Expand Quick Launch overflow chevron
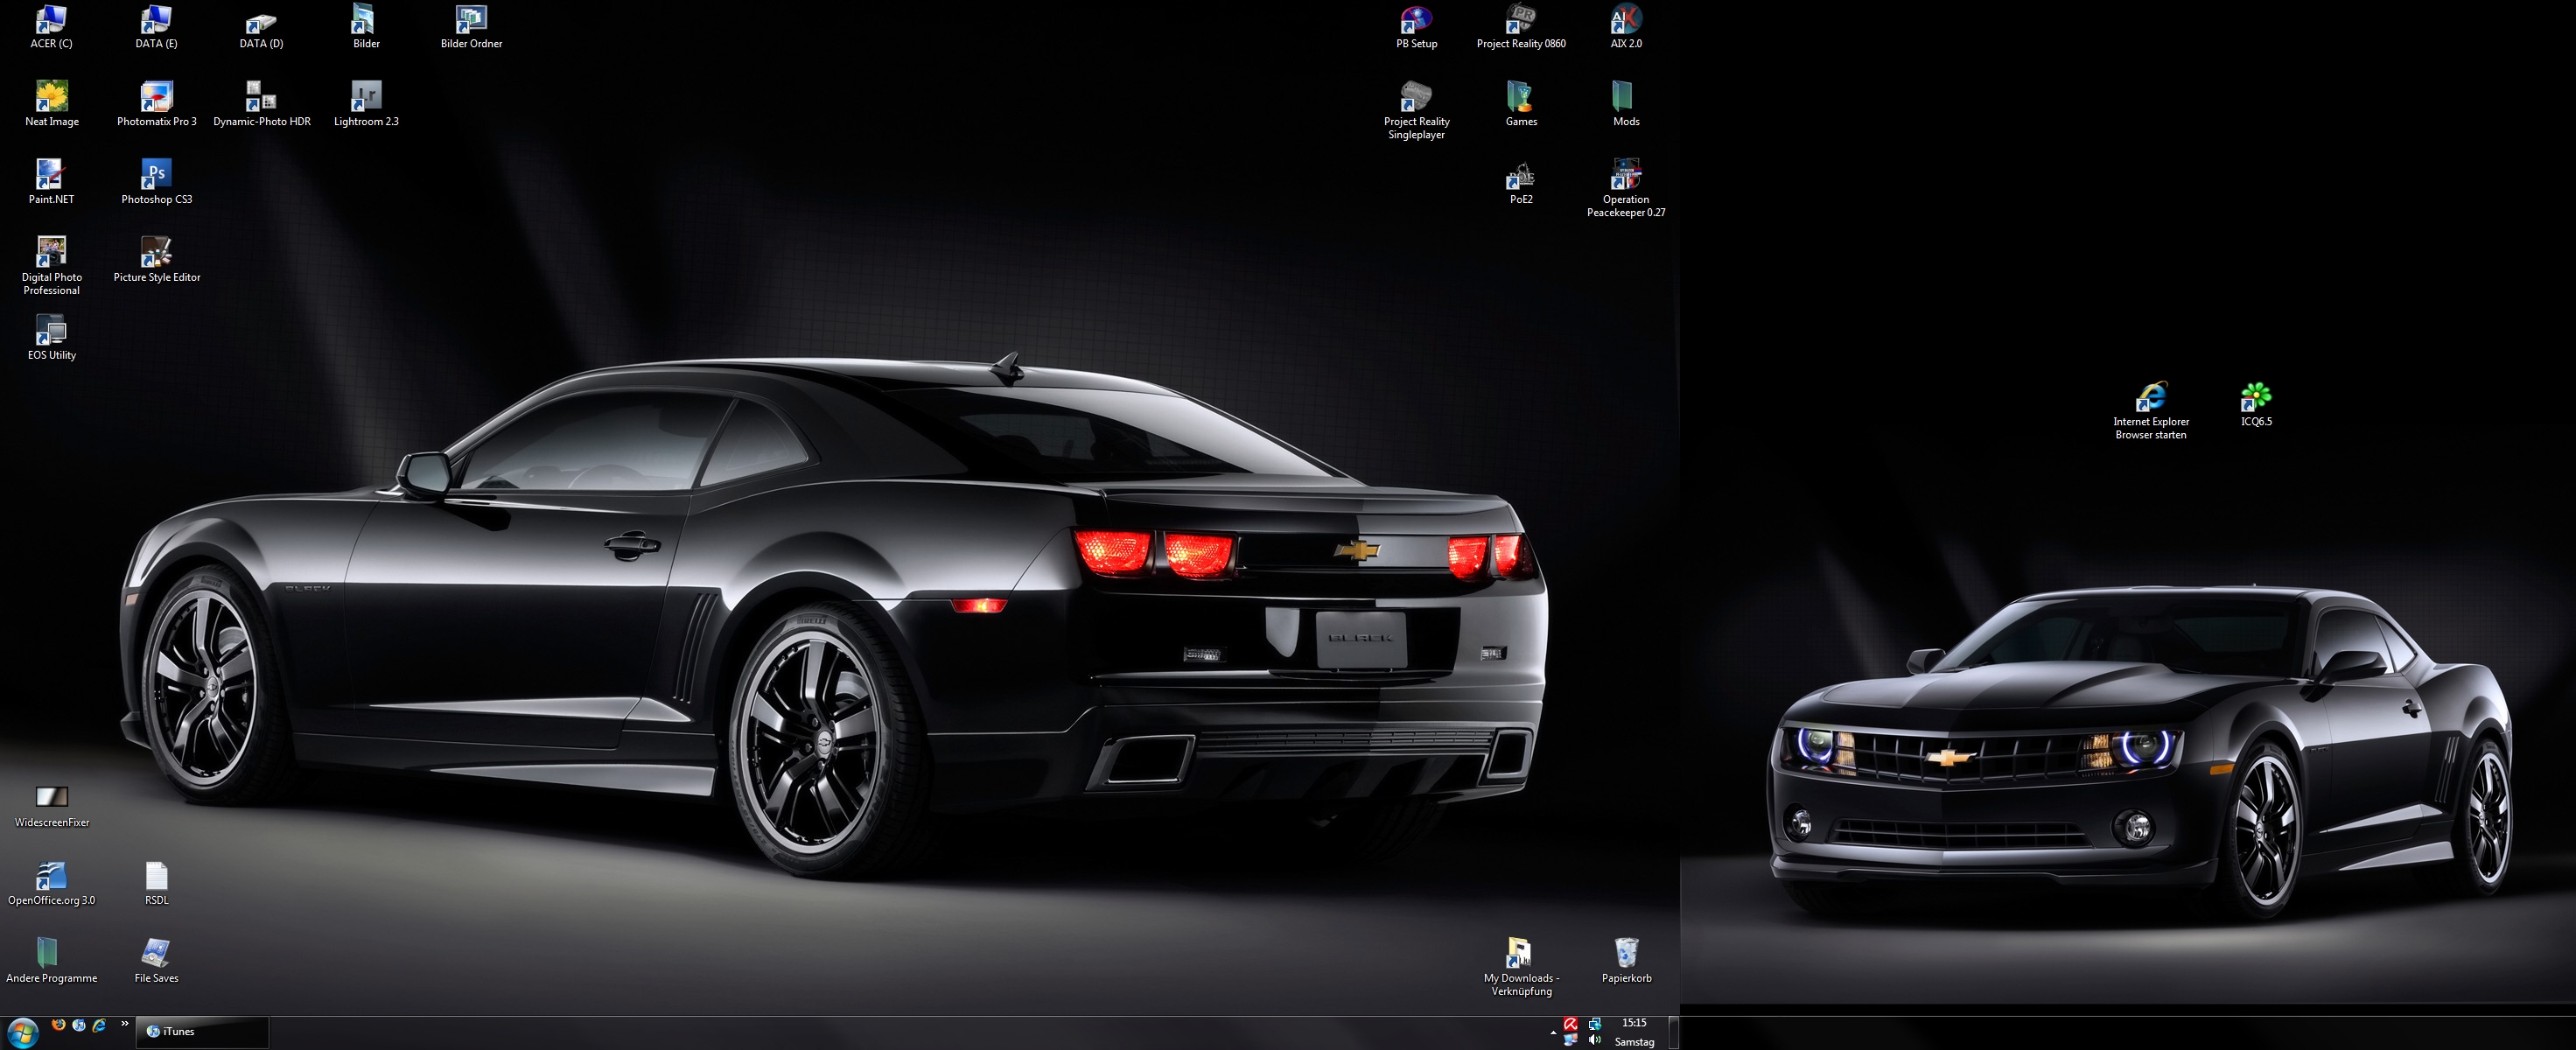The width and height of the screenshot is (2576, 1050). [x=124, y=1024]
